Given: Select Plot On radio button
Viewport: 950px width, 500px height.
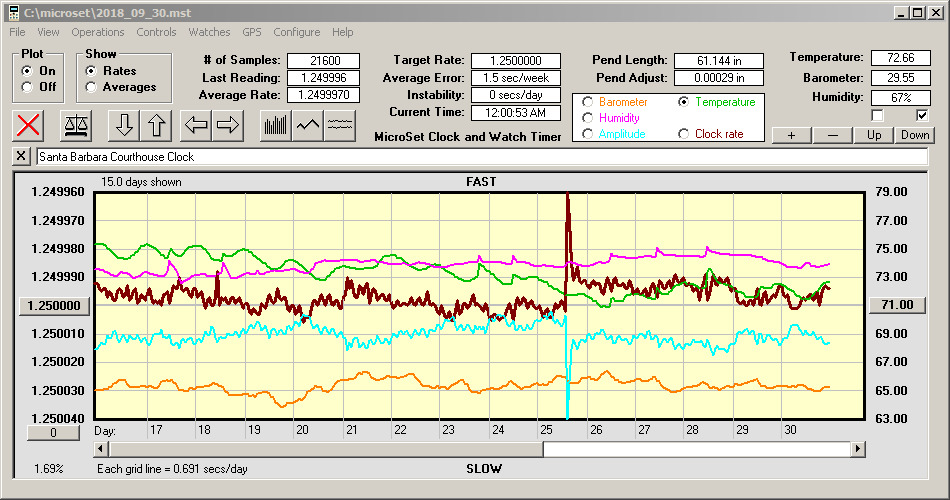Looking at the screenshot, I should pos(27,71).
